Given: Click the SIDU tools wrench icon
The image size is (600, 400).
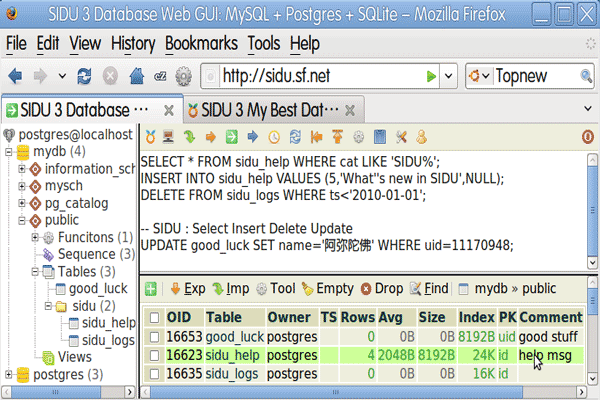Looking at the screenshot, I should pos(400,136).
